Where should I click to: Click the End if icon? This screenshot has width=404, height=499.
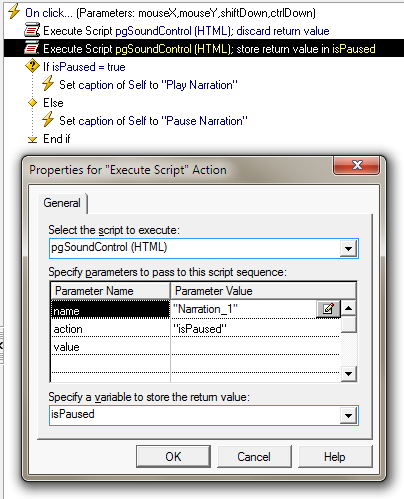click(32, 139)
